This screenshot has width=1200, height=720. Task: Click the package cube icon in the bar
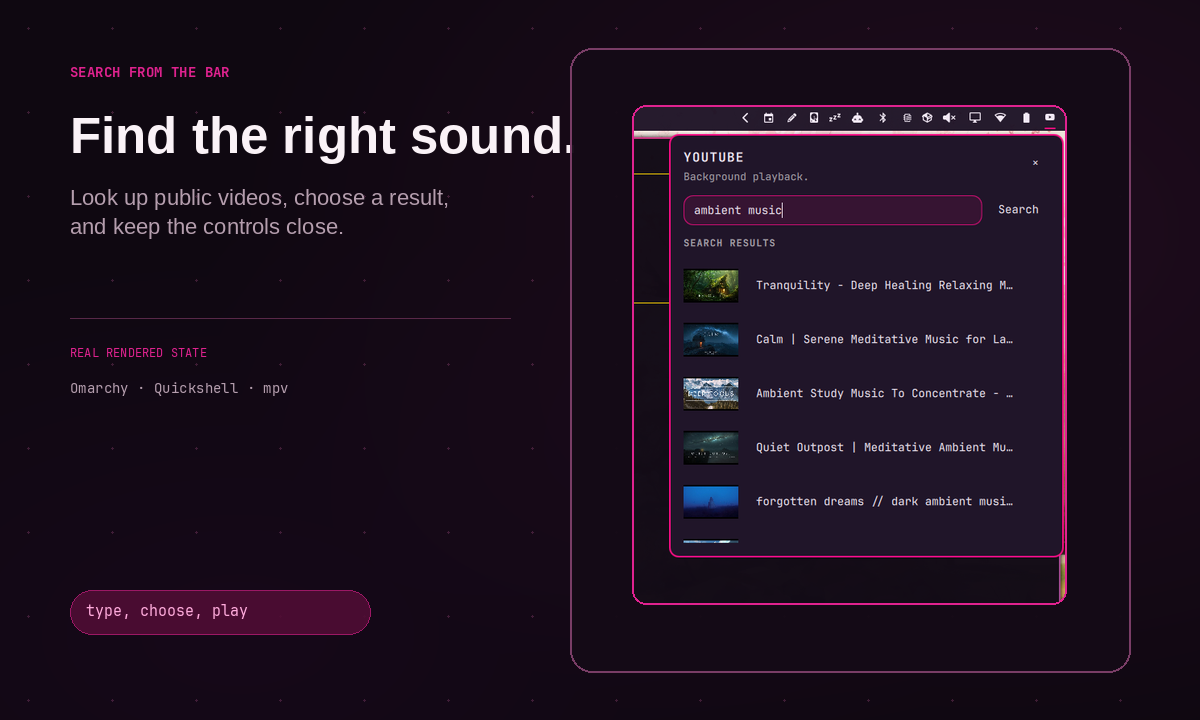927,118
